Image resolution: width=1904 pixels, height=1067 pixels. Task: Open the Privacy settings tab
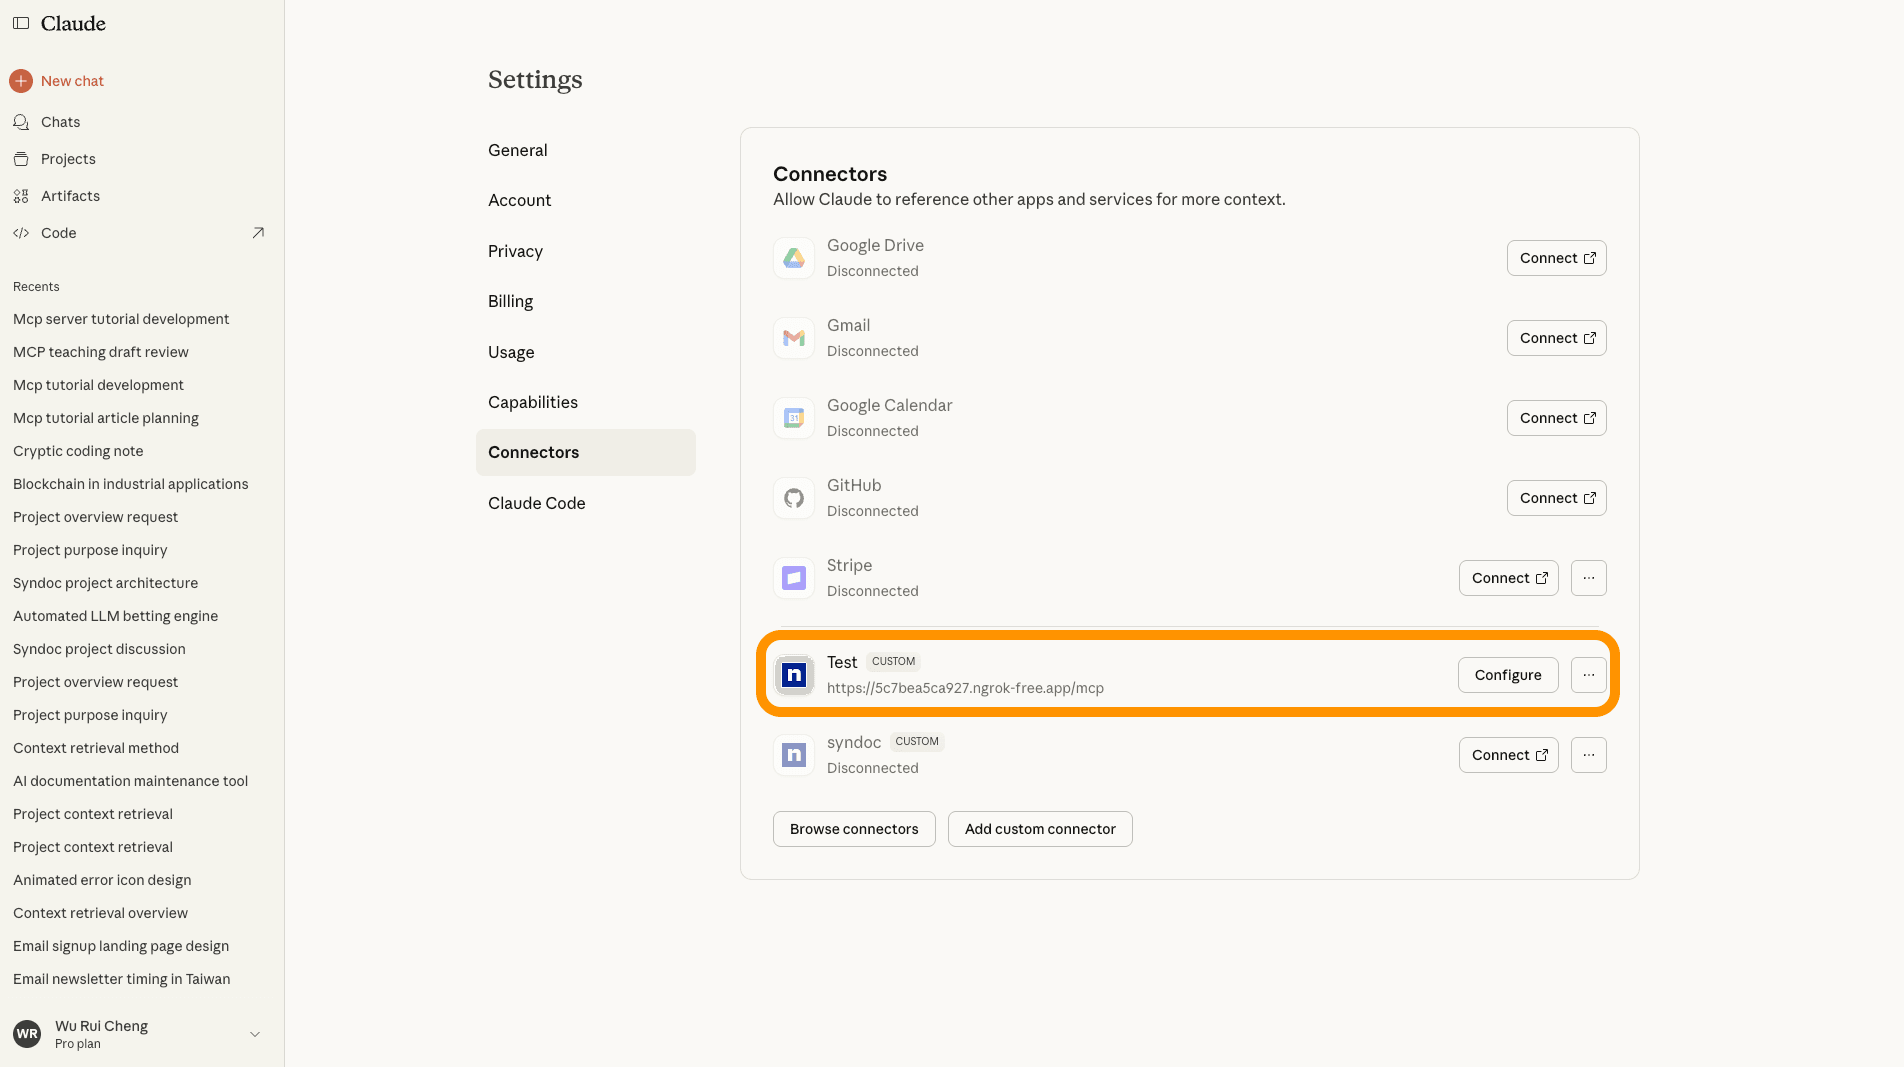(x=515, y=251)
